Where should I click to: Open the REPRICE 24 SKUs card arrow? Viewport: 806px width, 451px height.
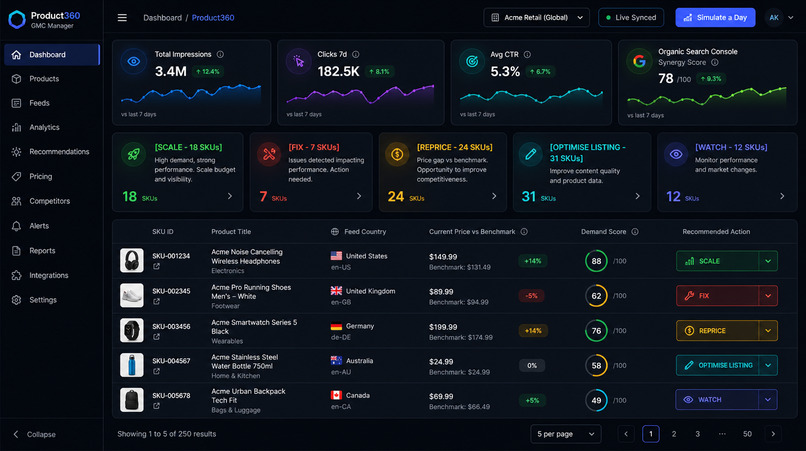click(494, 196)
